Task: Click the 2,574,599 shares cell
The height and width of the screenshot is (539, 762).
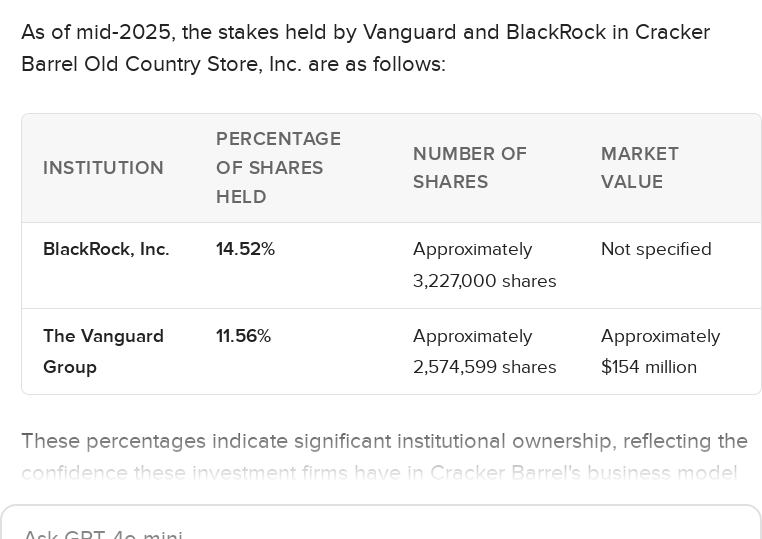Action: (x=484, y=352)
